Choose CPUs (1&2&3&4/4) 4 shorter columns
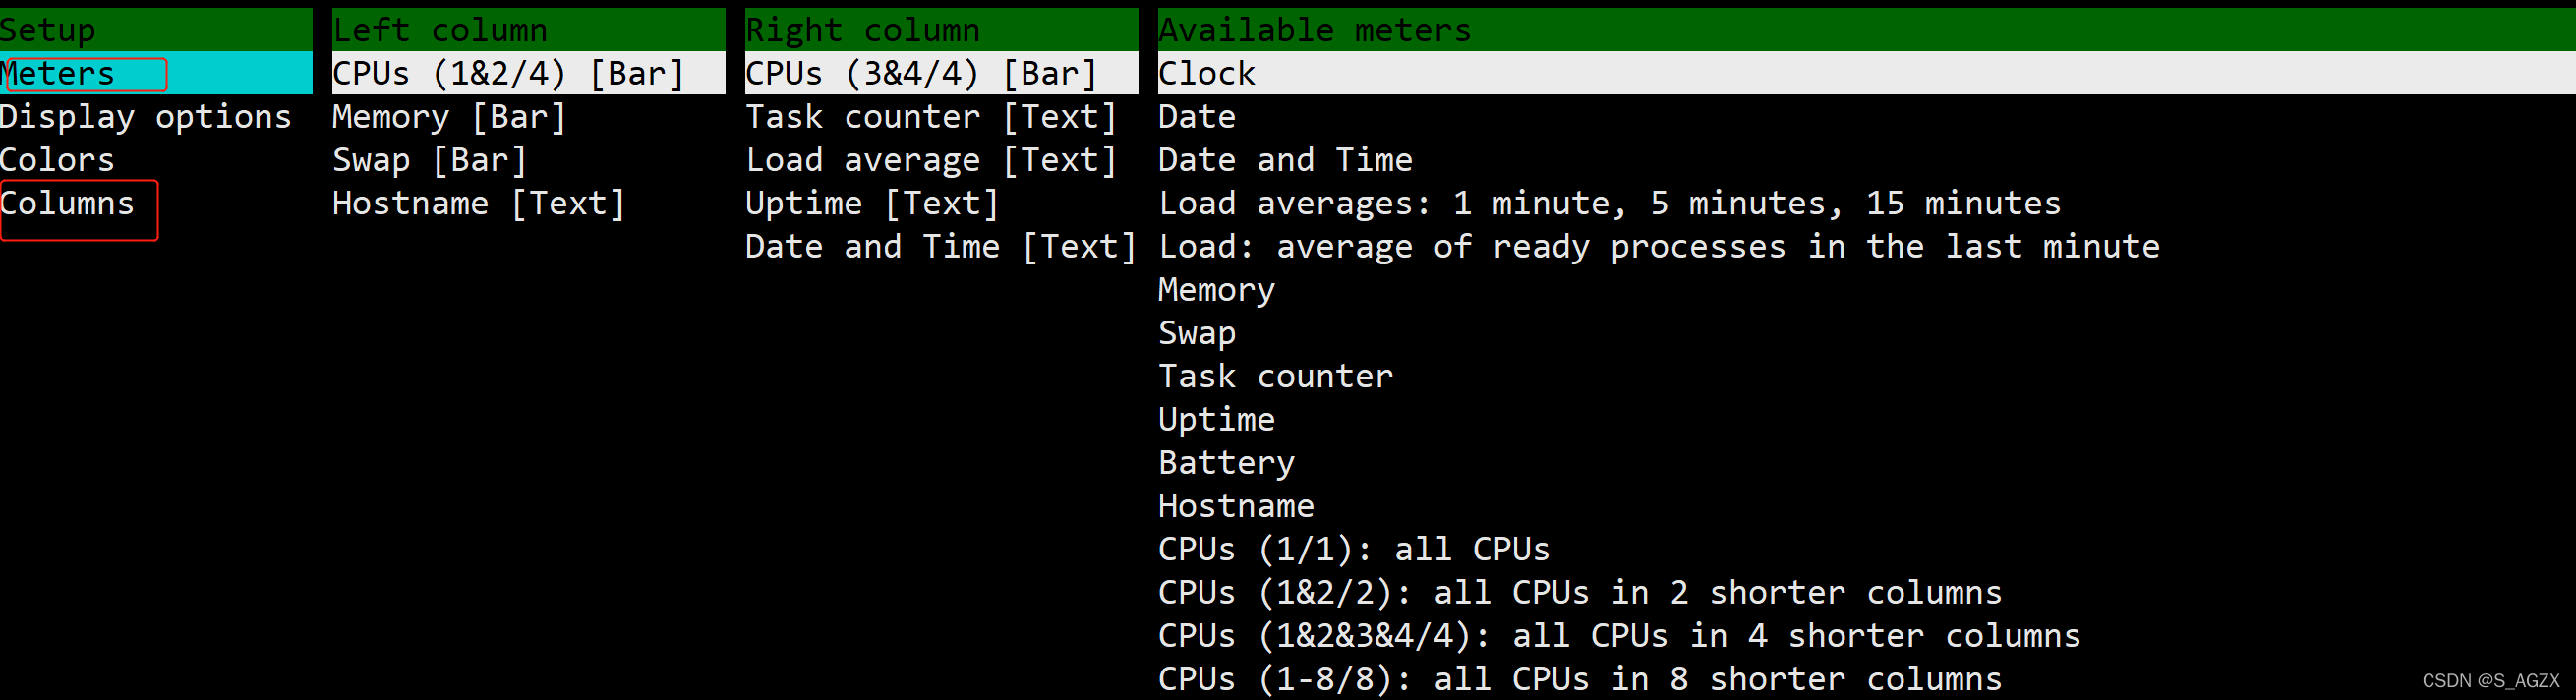 click(1620, 636)
